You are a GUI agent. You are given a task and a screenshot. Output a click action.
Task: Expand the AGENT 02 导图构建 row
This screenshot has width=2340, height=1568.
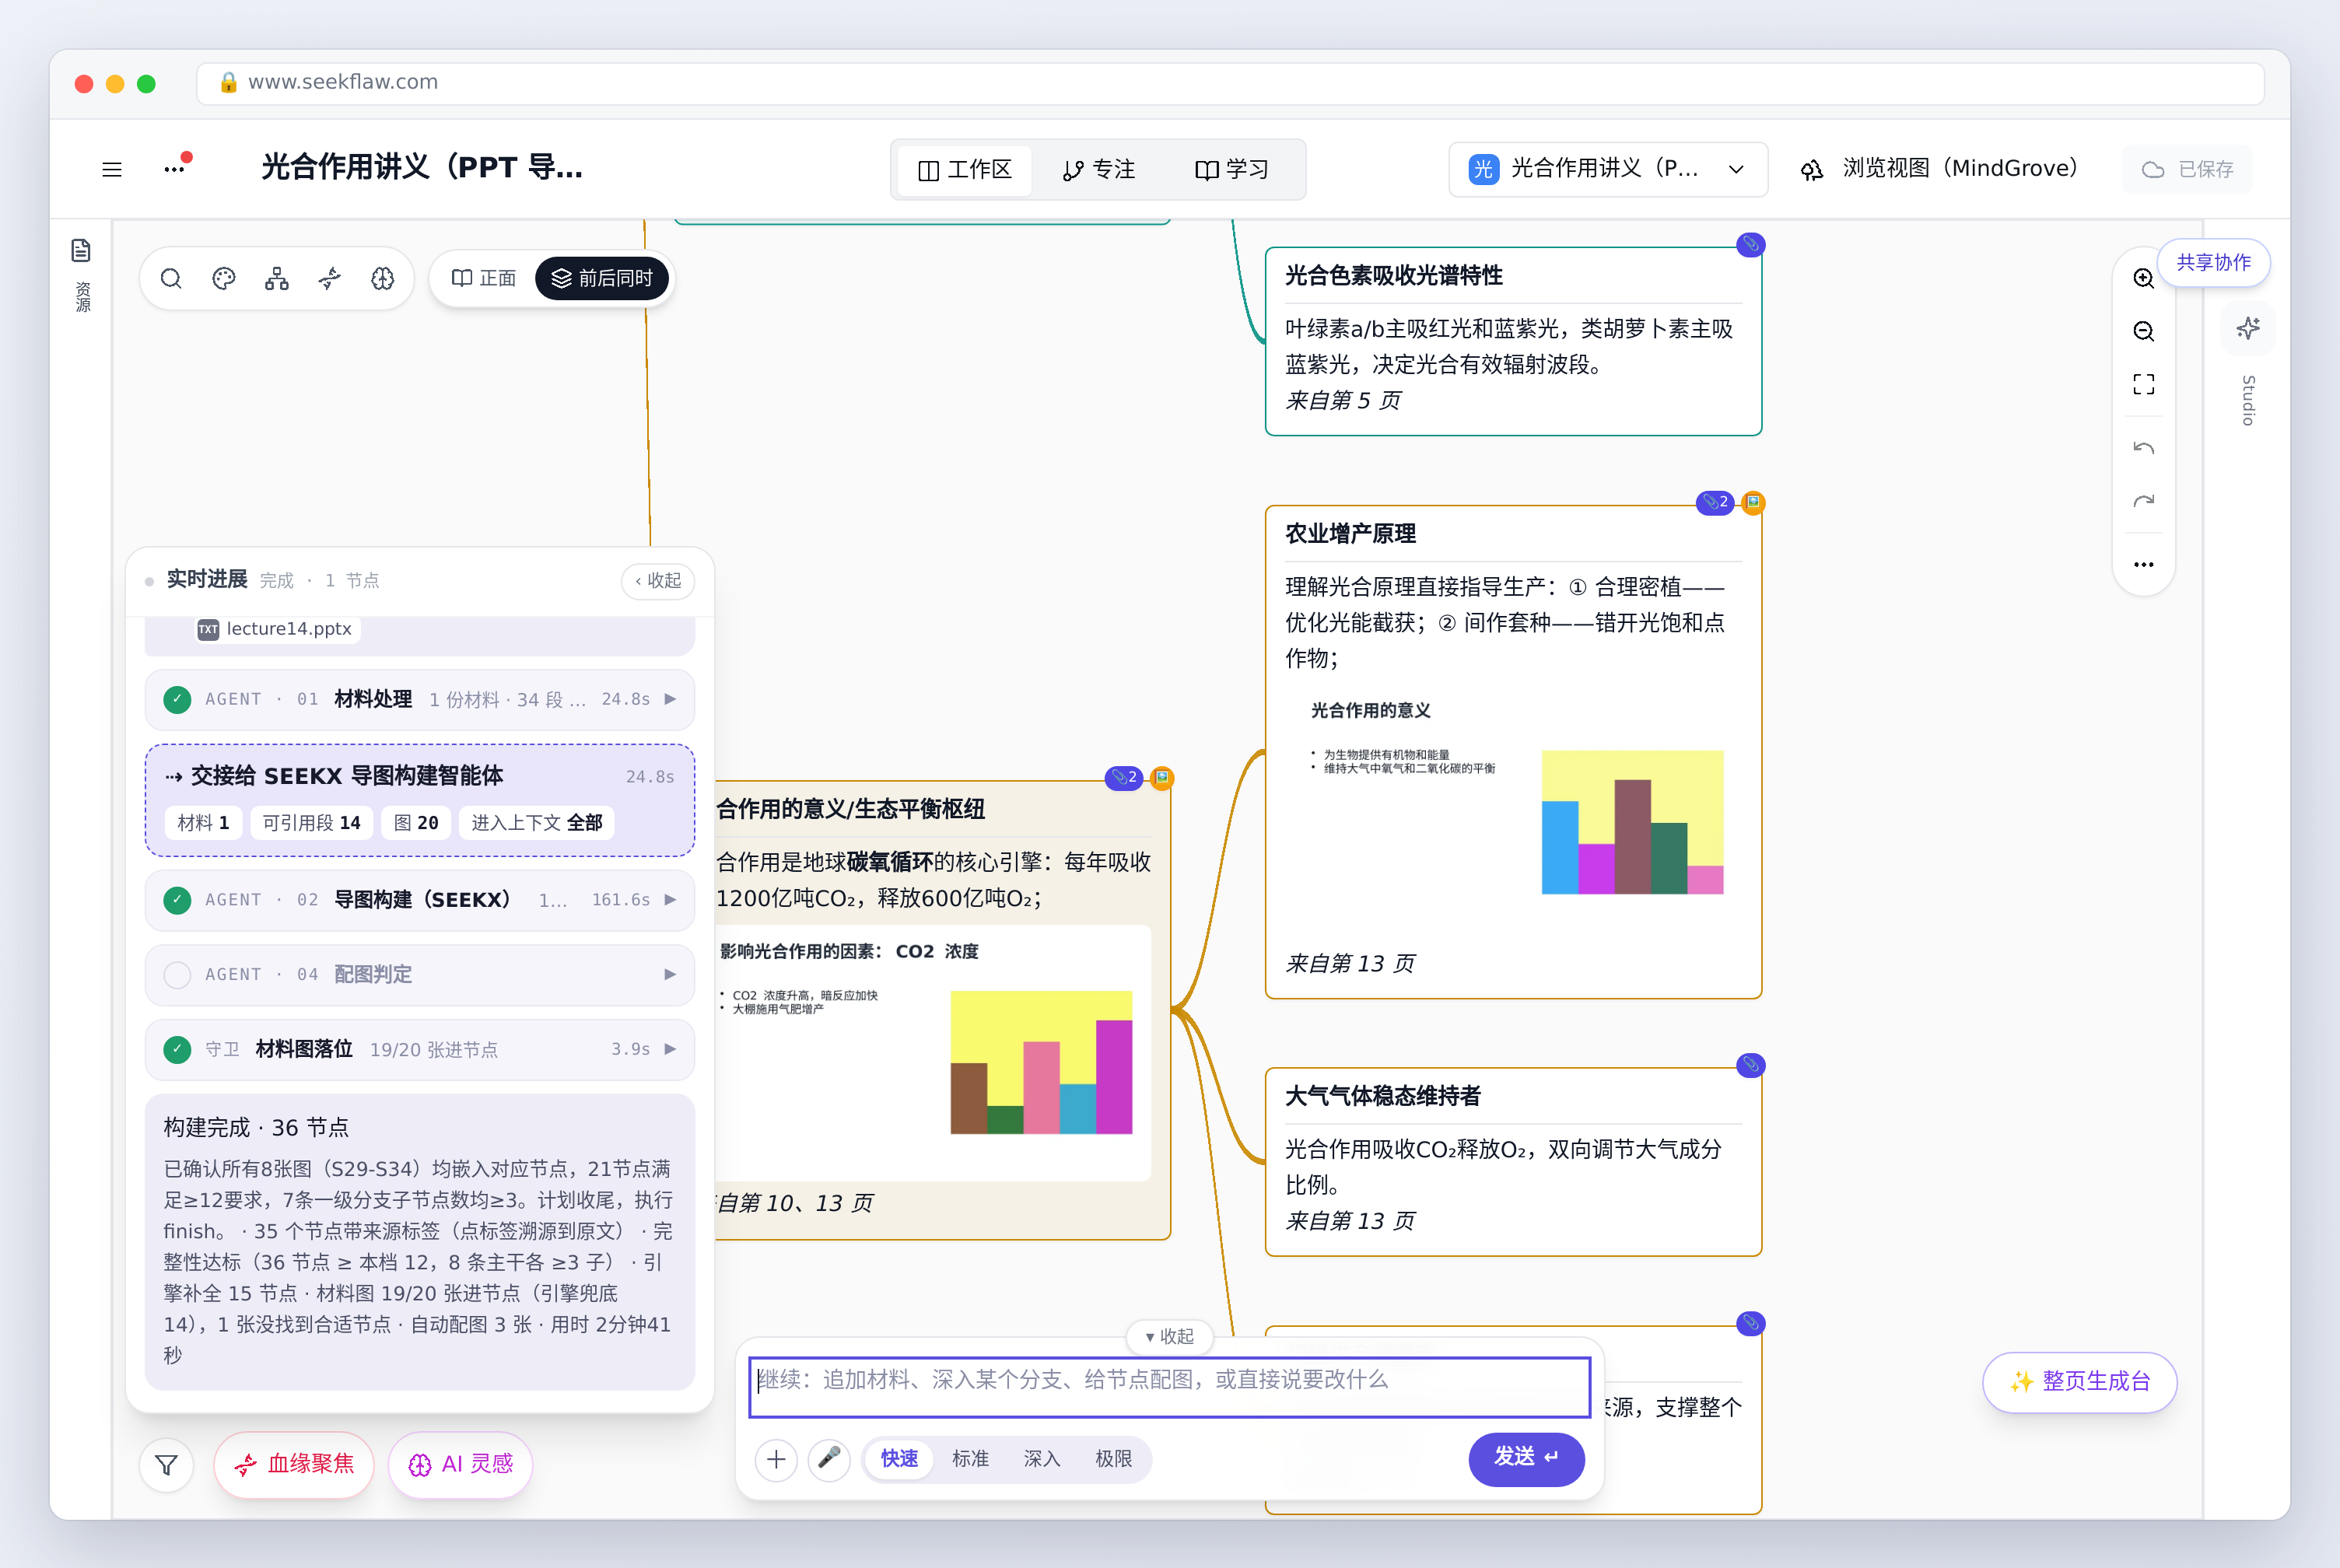[420, 900]
